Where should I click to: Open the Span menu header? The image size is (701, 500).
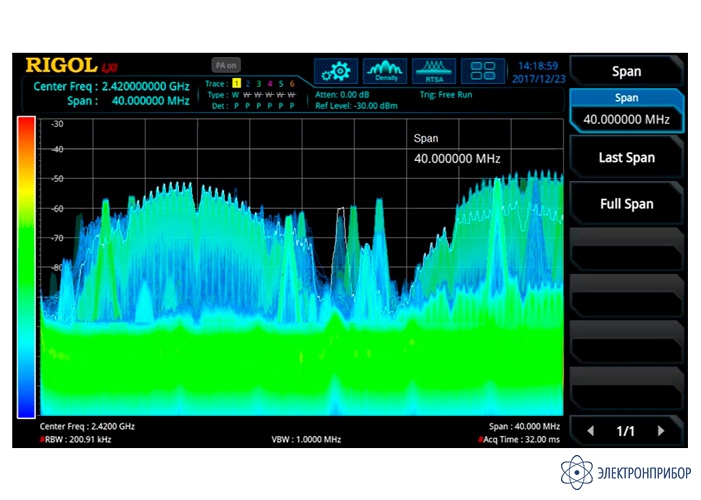(626, 72)
